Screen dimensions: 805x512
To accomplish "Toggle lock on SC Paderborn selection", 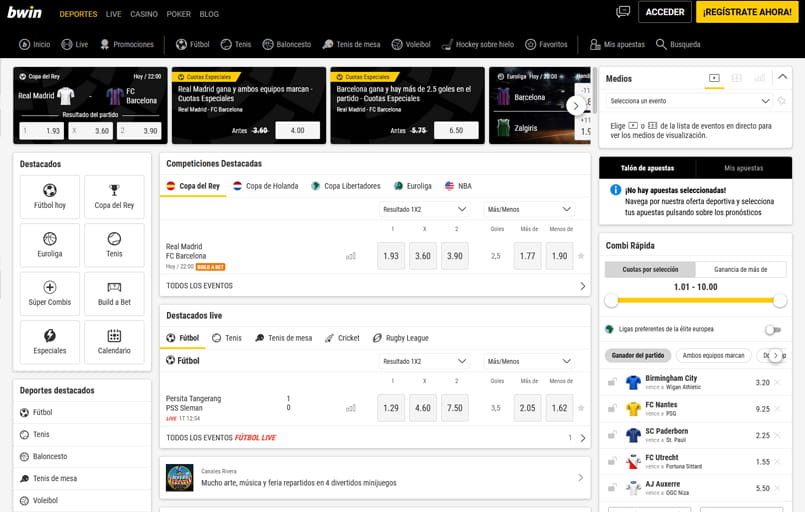I will (x=612, y=435).
